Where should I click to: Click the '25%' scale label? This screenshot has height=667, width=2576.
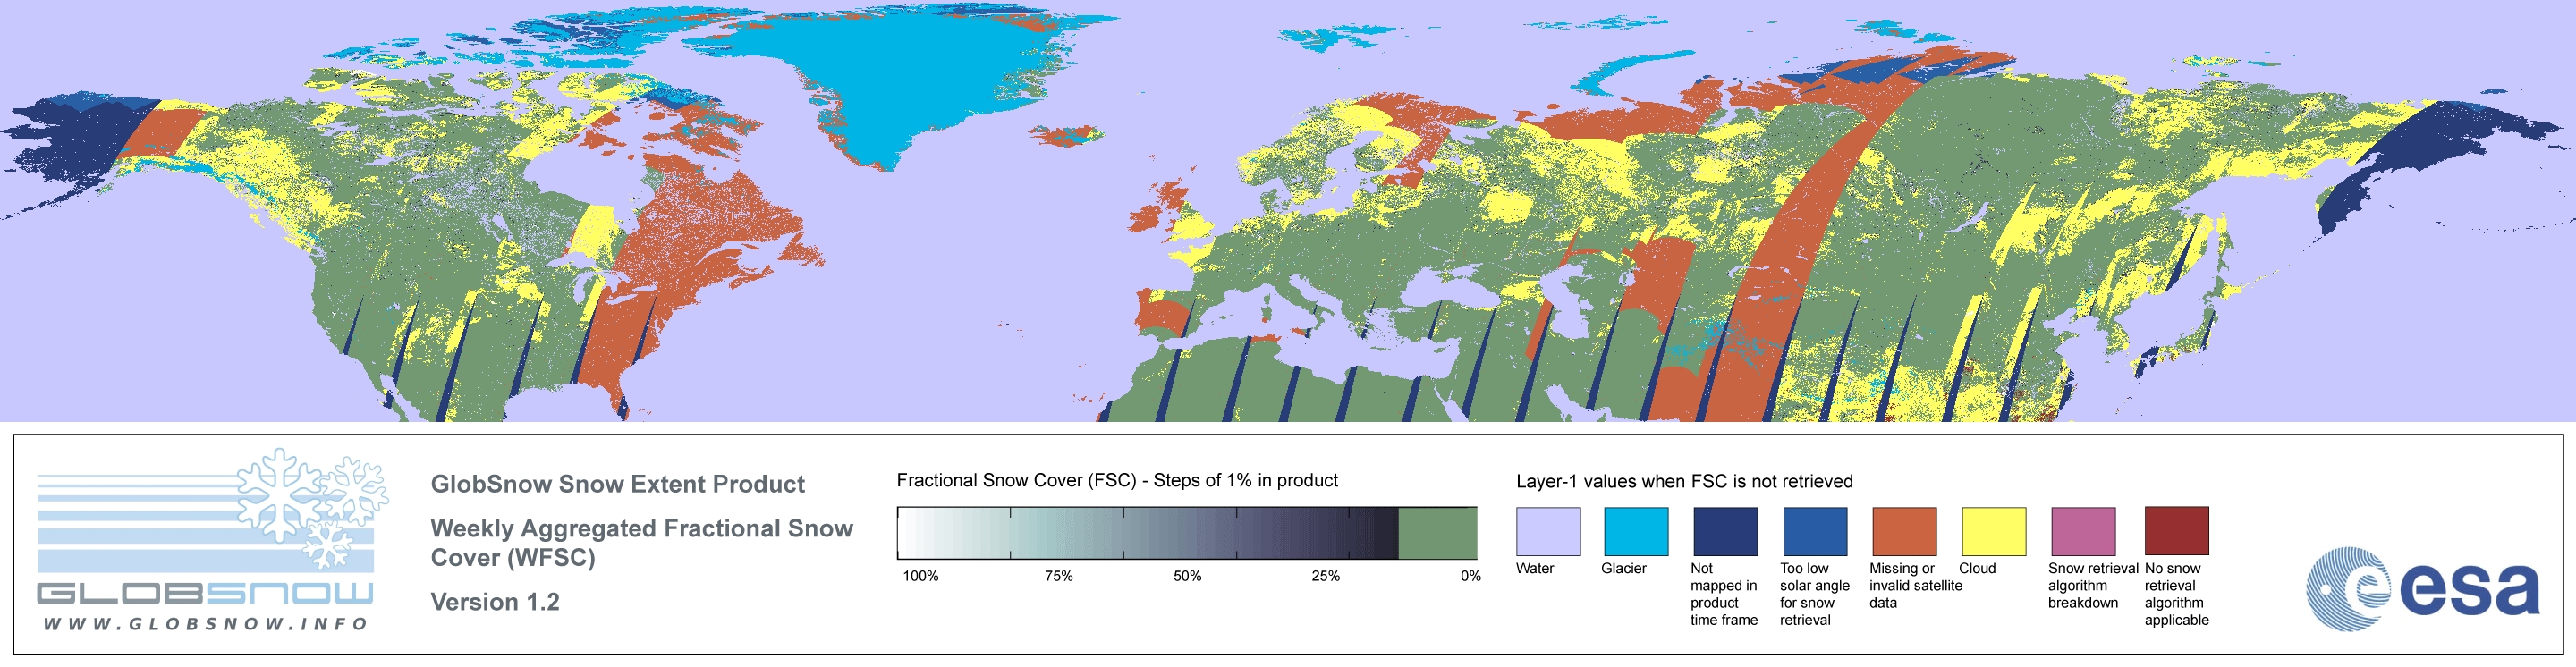coord(1325,576)
